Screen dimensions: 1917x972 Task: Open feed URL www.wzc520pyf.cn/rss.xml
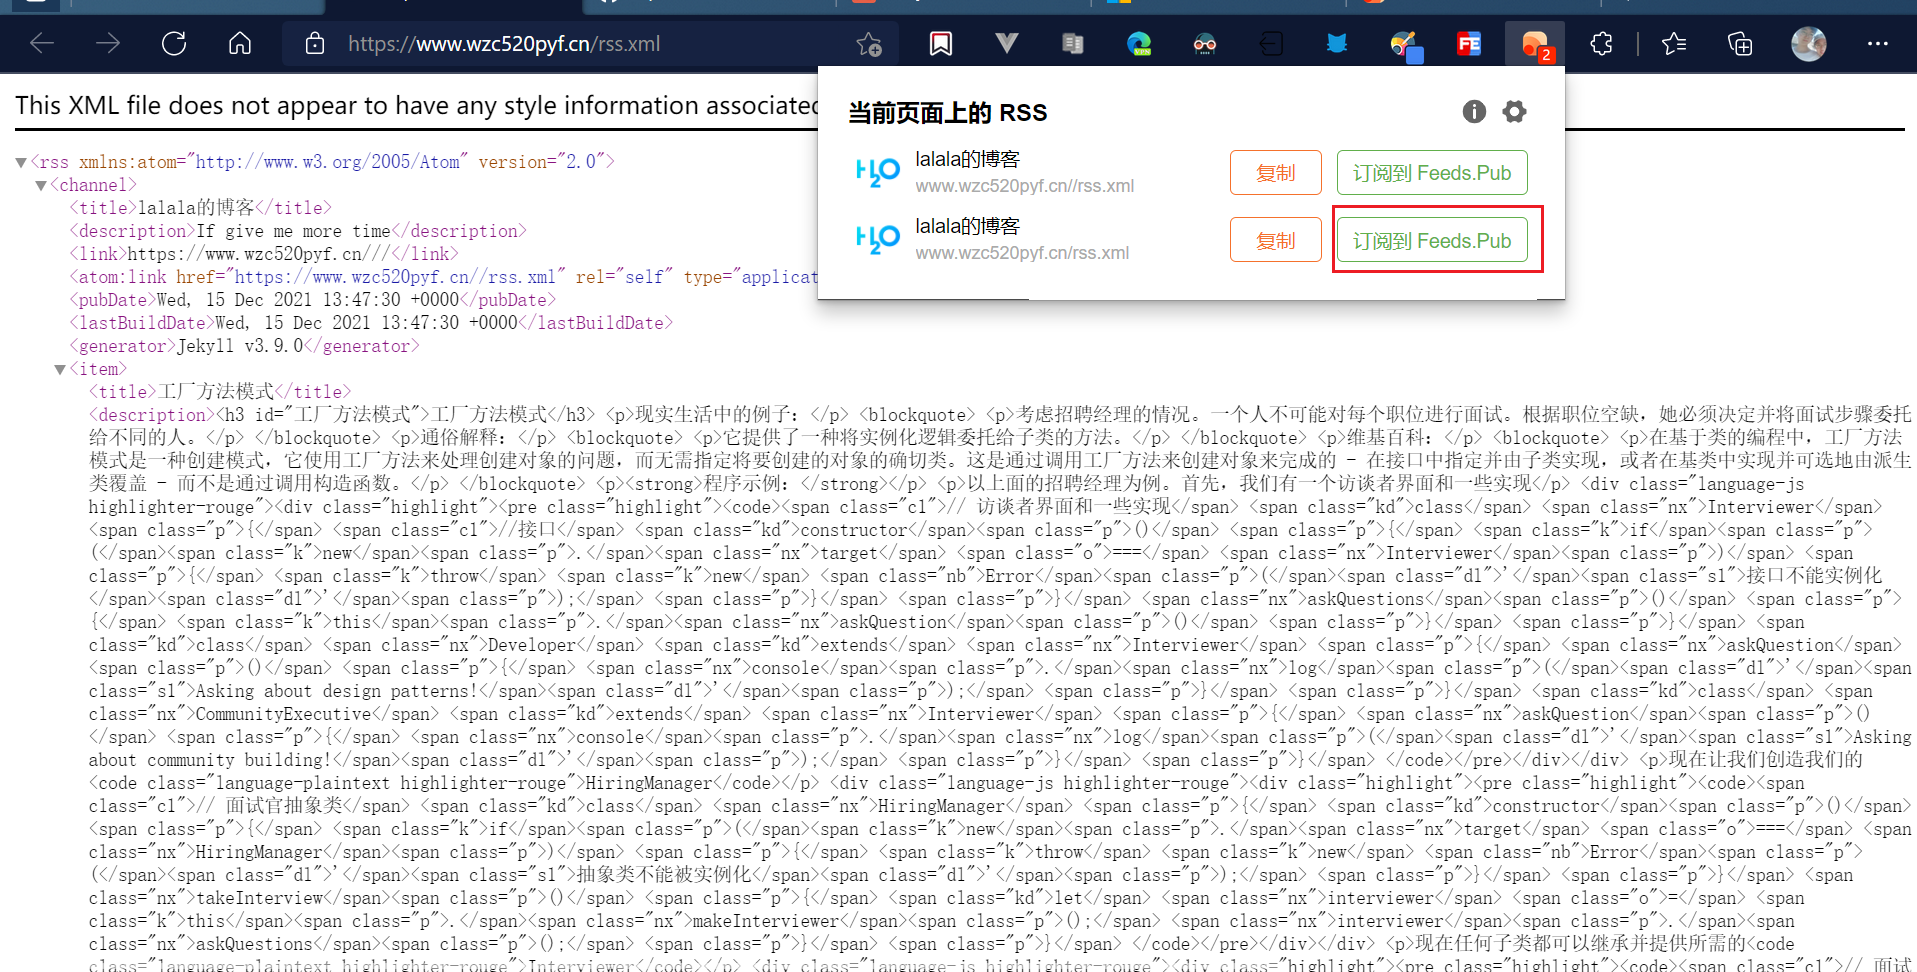pos(1022,253)
